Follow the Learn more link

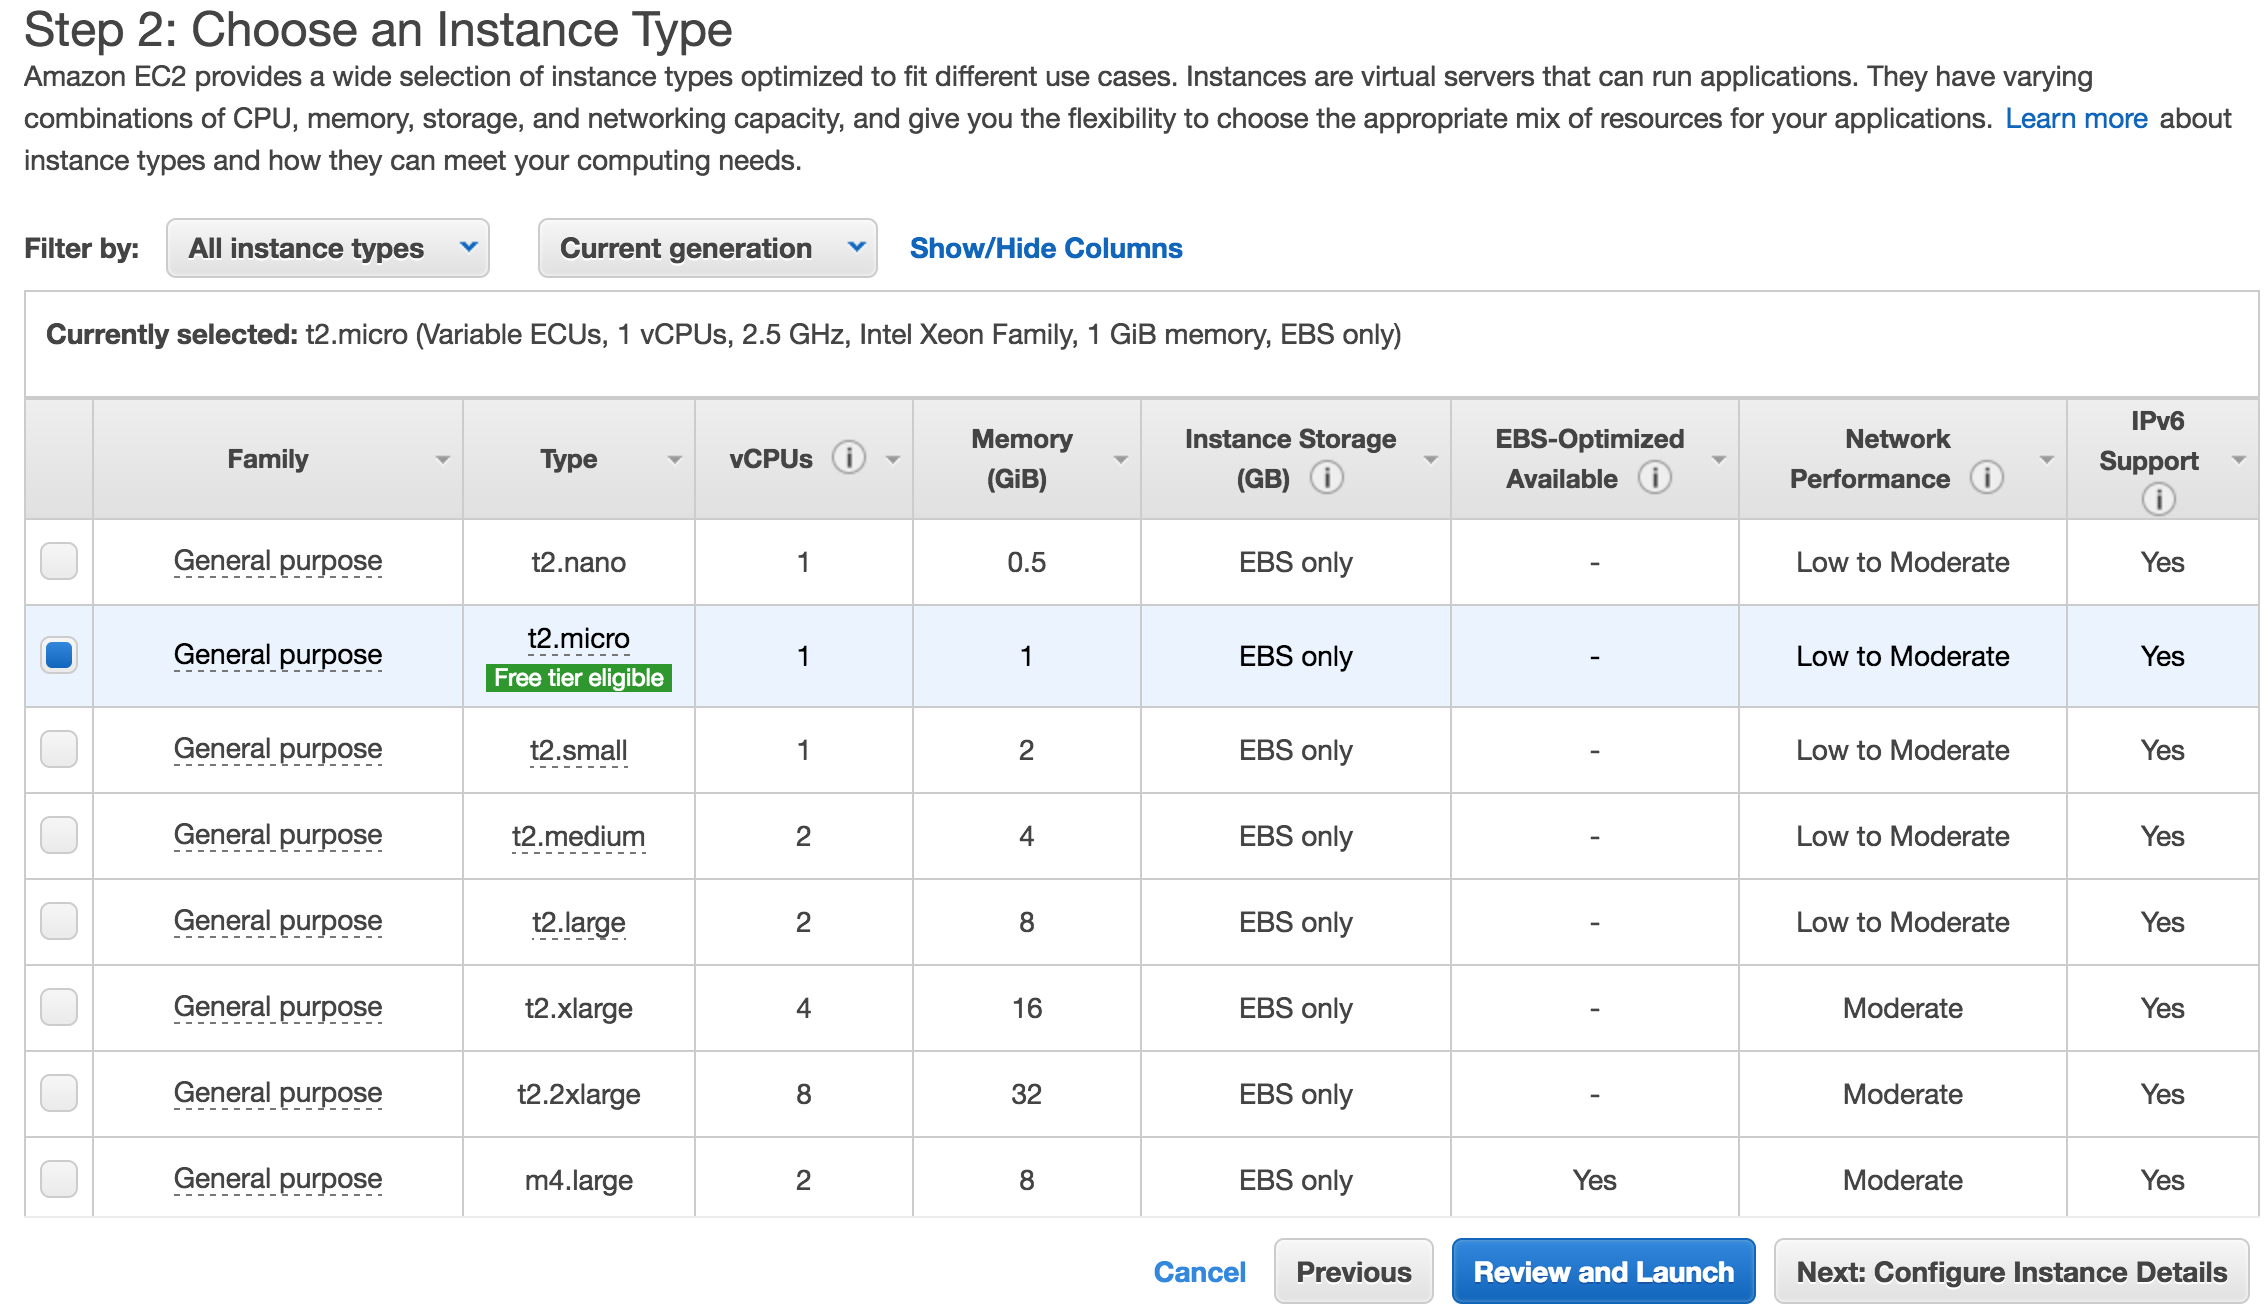2076,118
